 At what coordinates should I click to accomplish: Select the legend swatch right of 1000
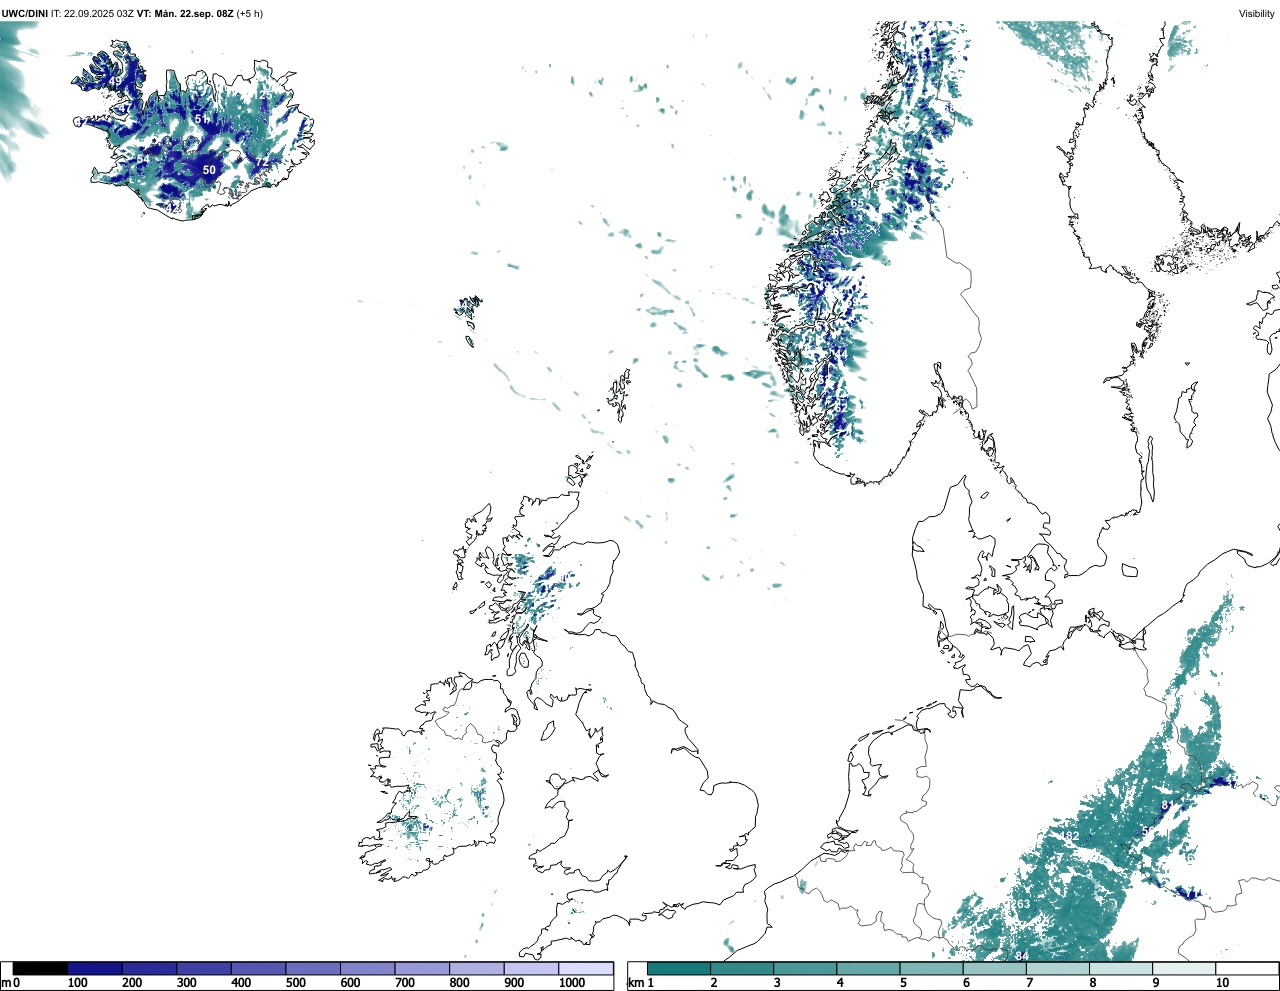[586, 968]
